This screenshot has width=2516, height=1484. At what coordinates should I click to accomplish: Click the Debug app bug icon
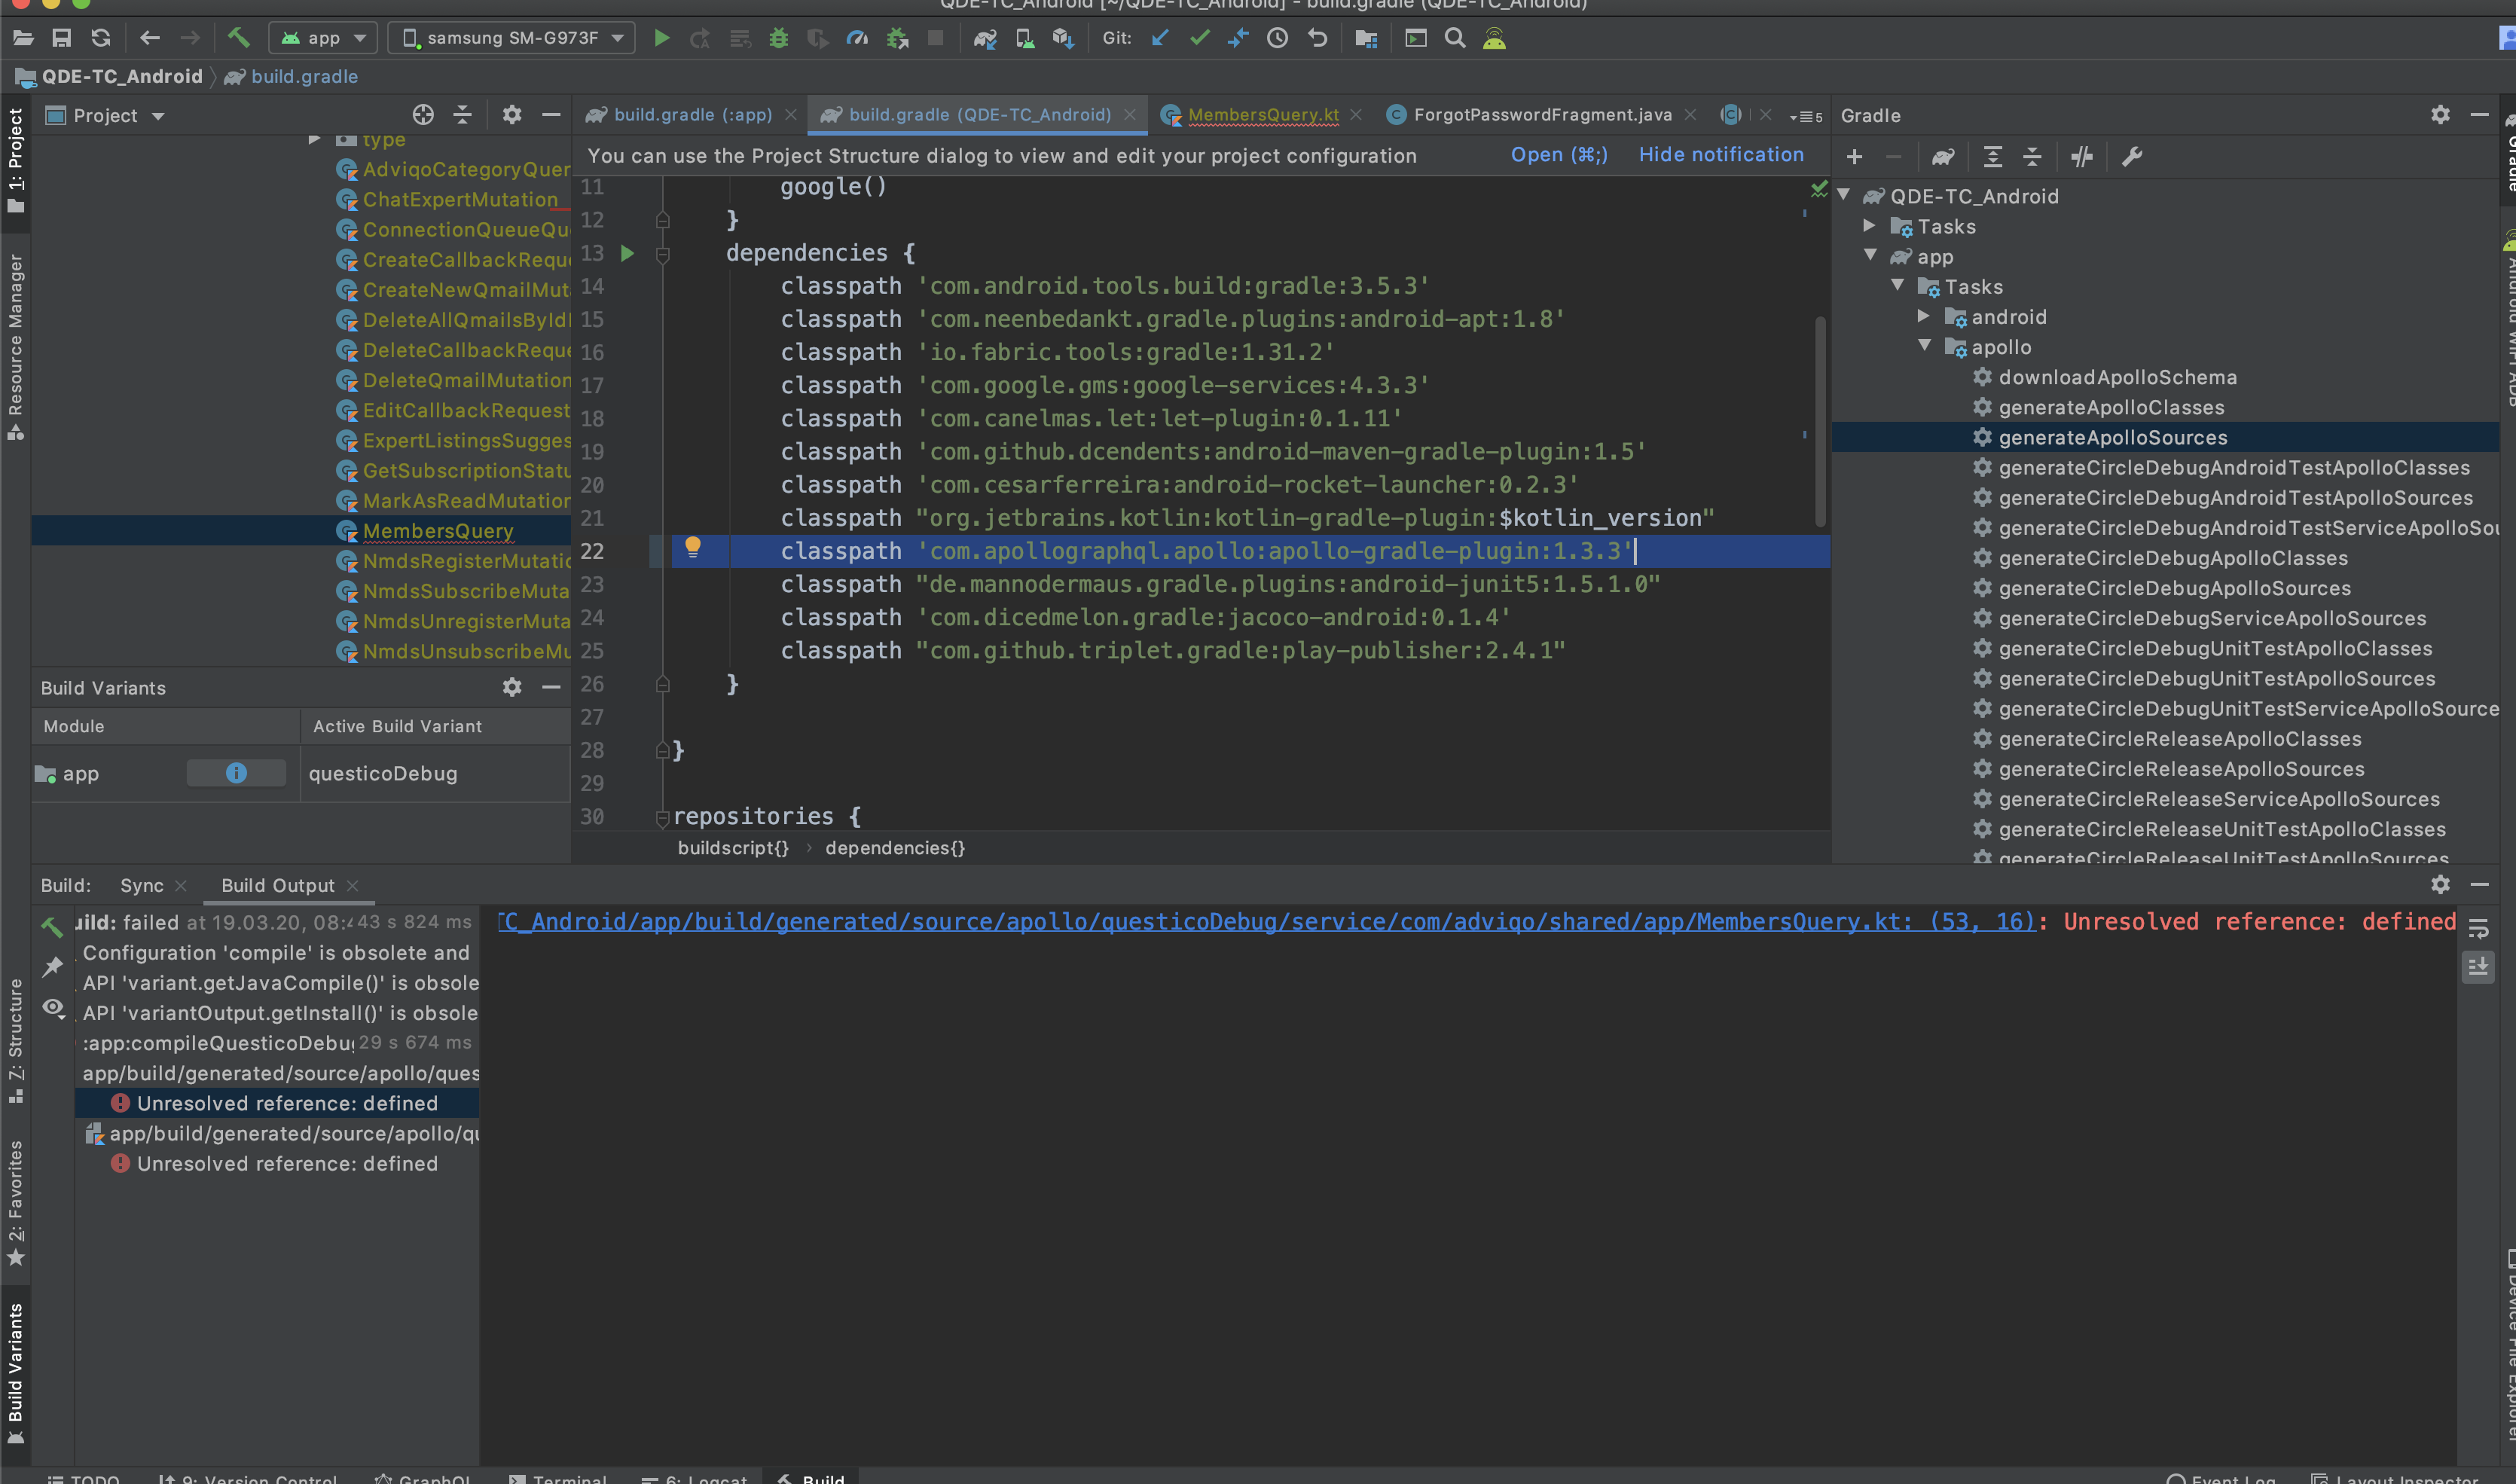(x=778, y=38)
